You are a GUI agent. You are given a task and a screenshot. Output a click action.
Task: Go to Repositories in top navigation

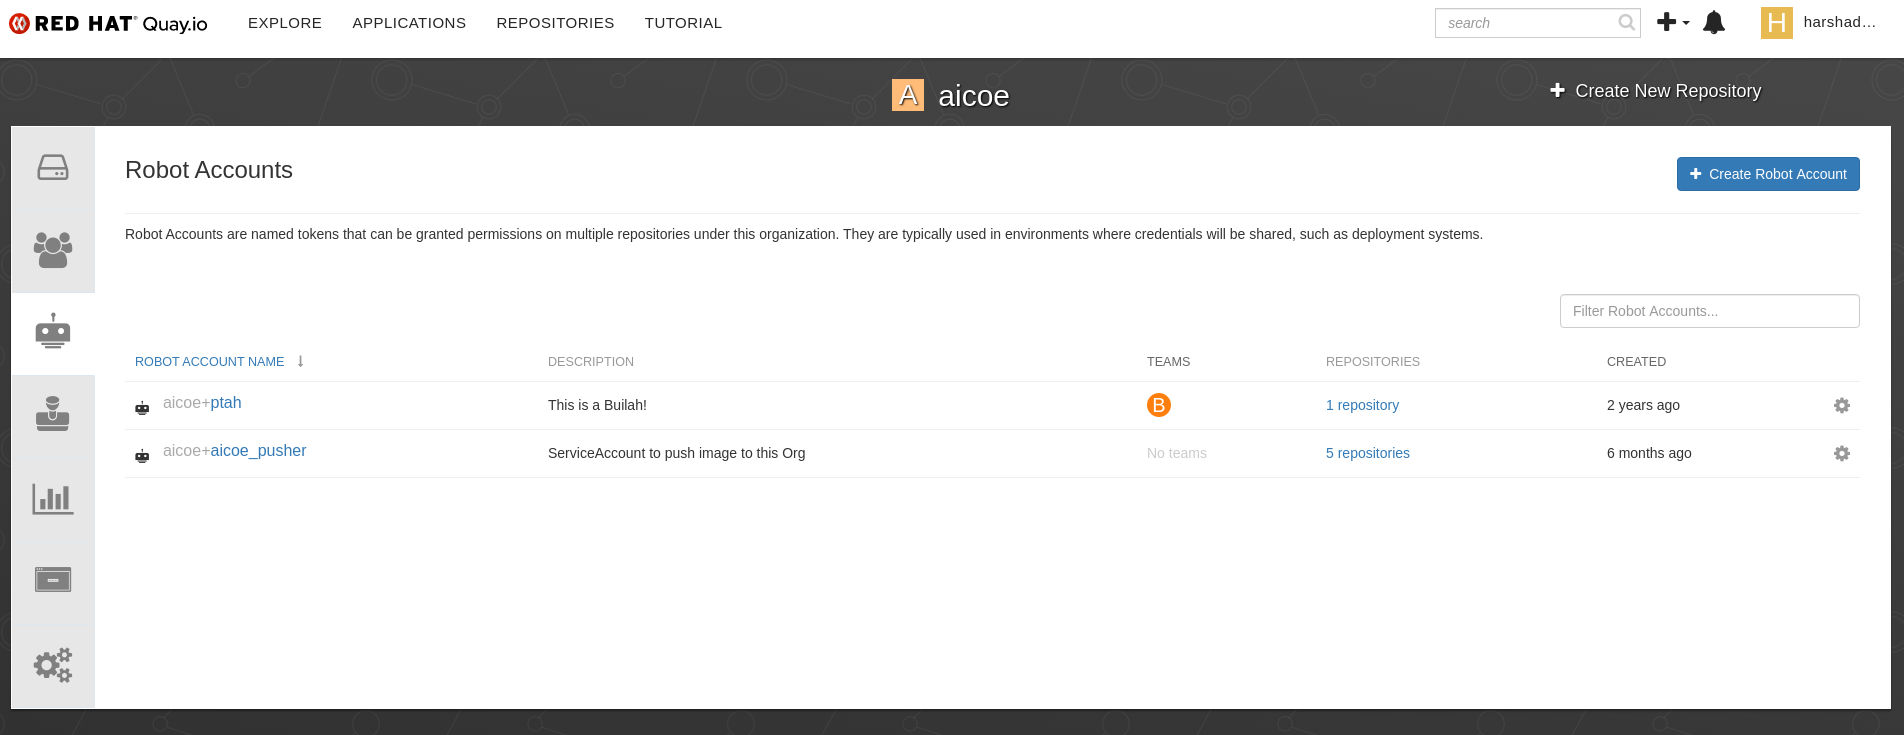pyautogui.click(x=555, y=23)
